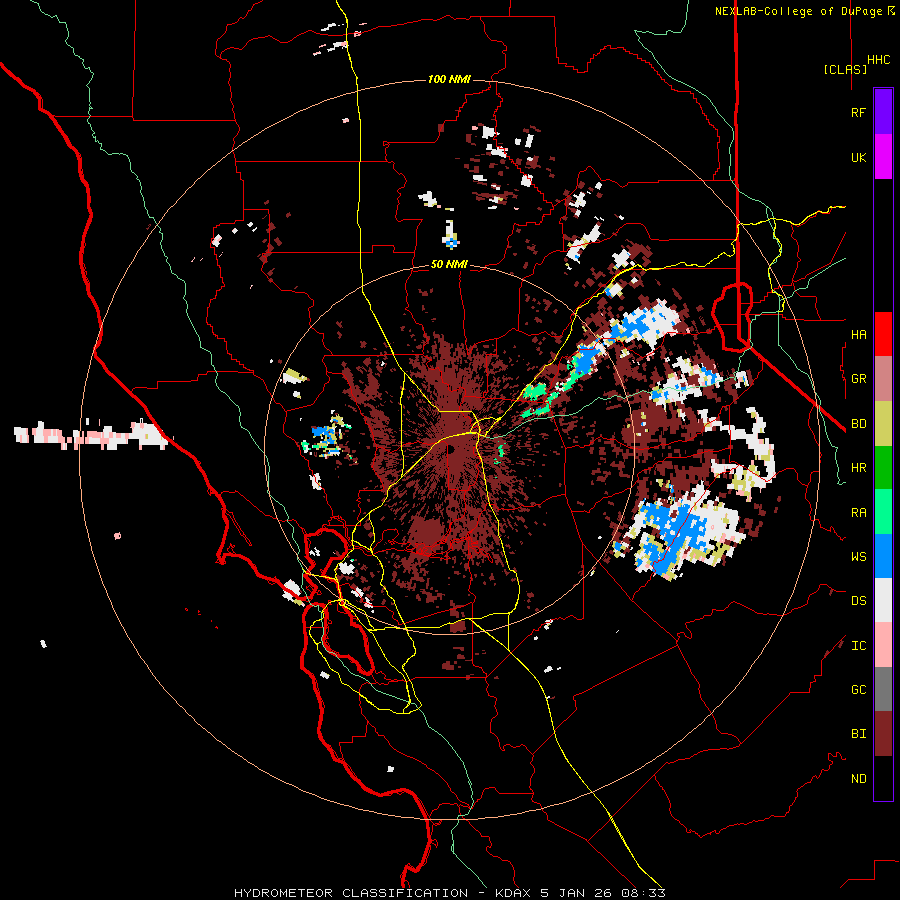Click the "NEXLAB-College of DuPage" credit text
This screenshot has height=900, width=900.
pyautogui.click(x=799, y=11)
